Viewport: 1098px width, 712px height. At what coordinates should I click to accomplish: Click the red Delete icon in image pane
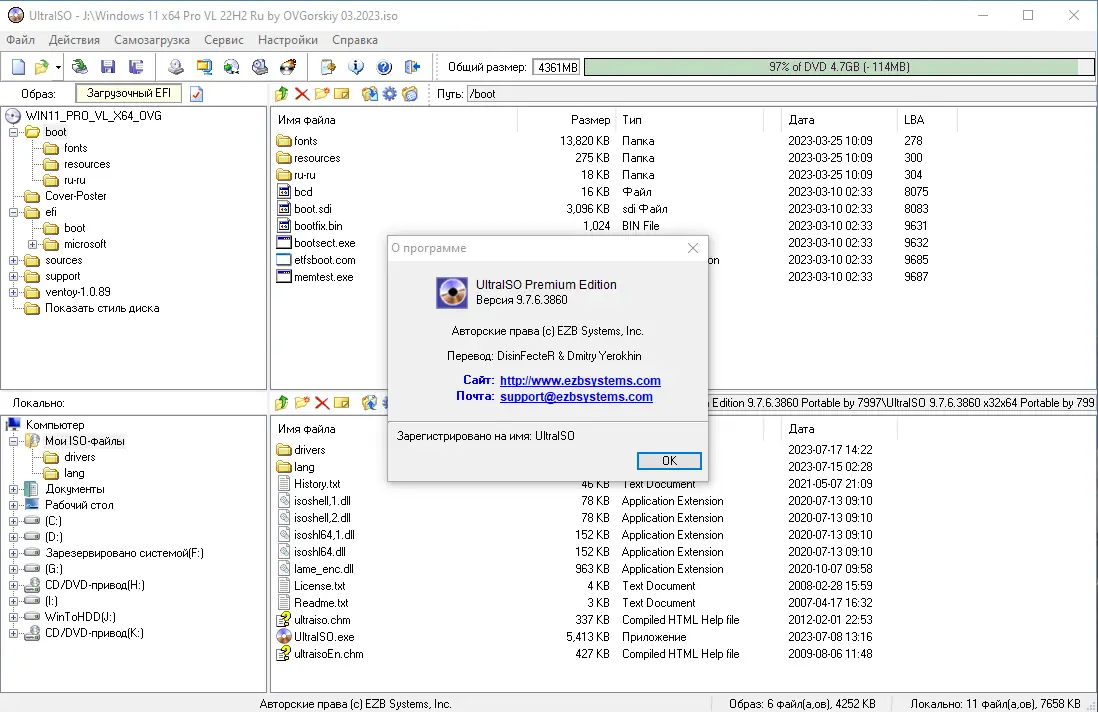click(x=302, y=94)
